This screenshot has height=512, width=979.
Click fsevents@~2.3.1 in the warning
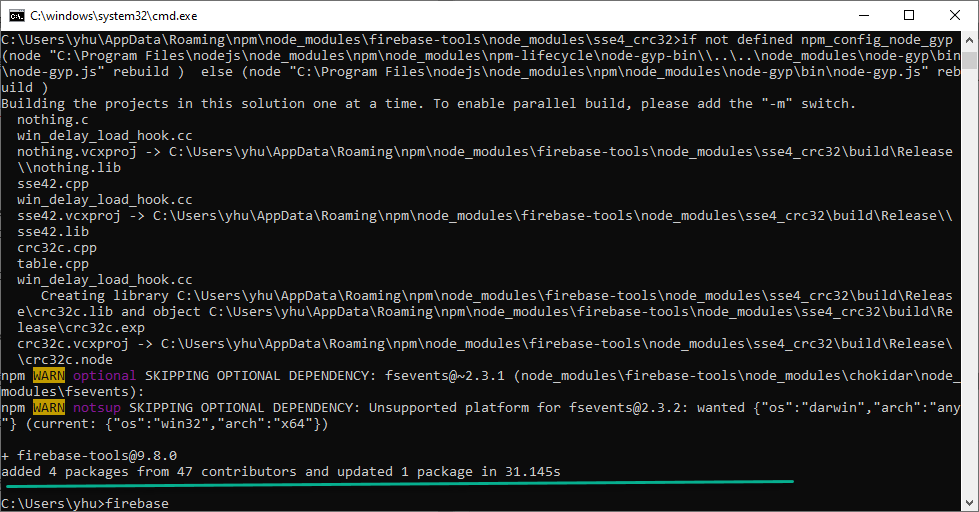(445, 376)
